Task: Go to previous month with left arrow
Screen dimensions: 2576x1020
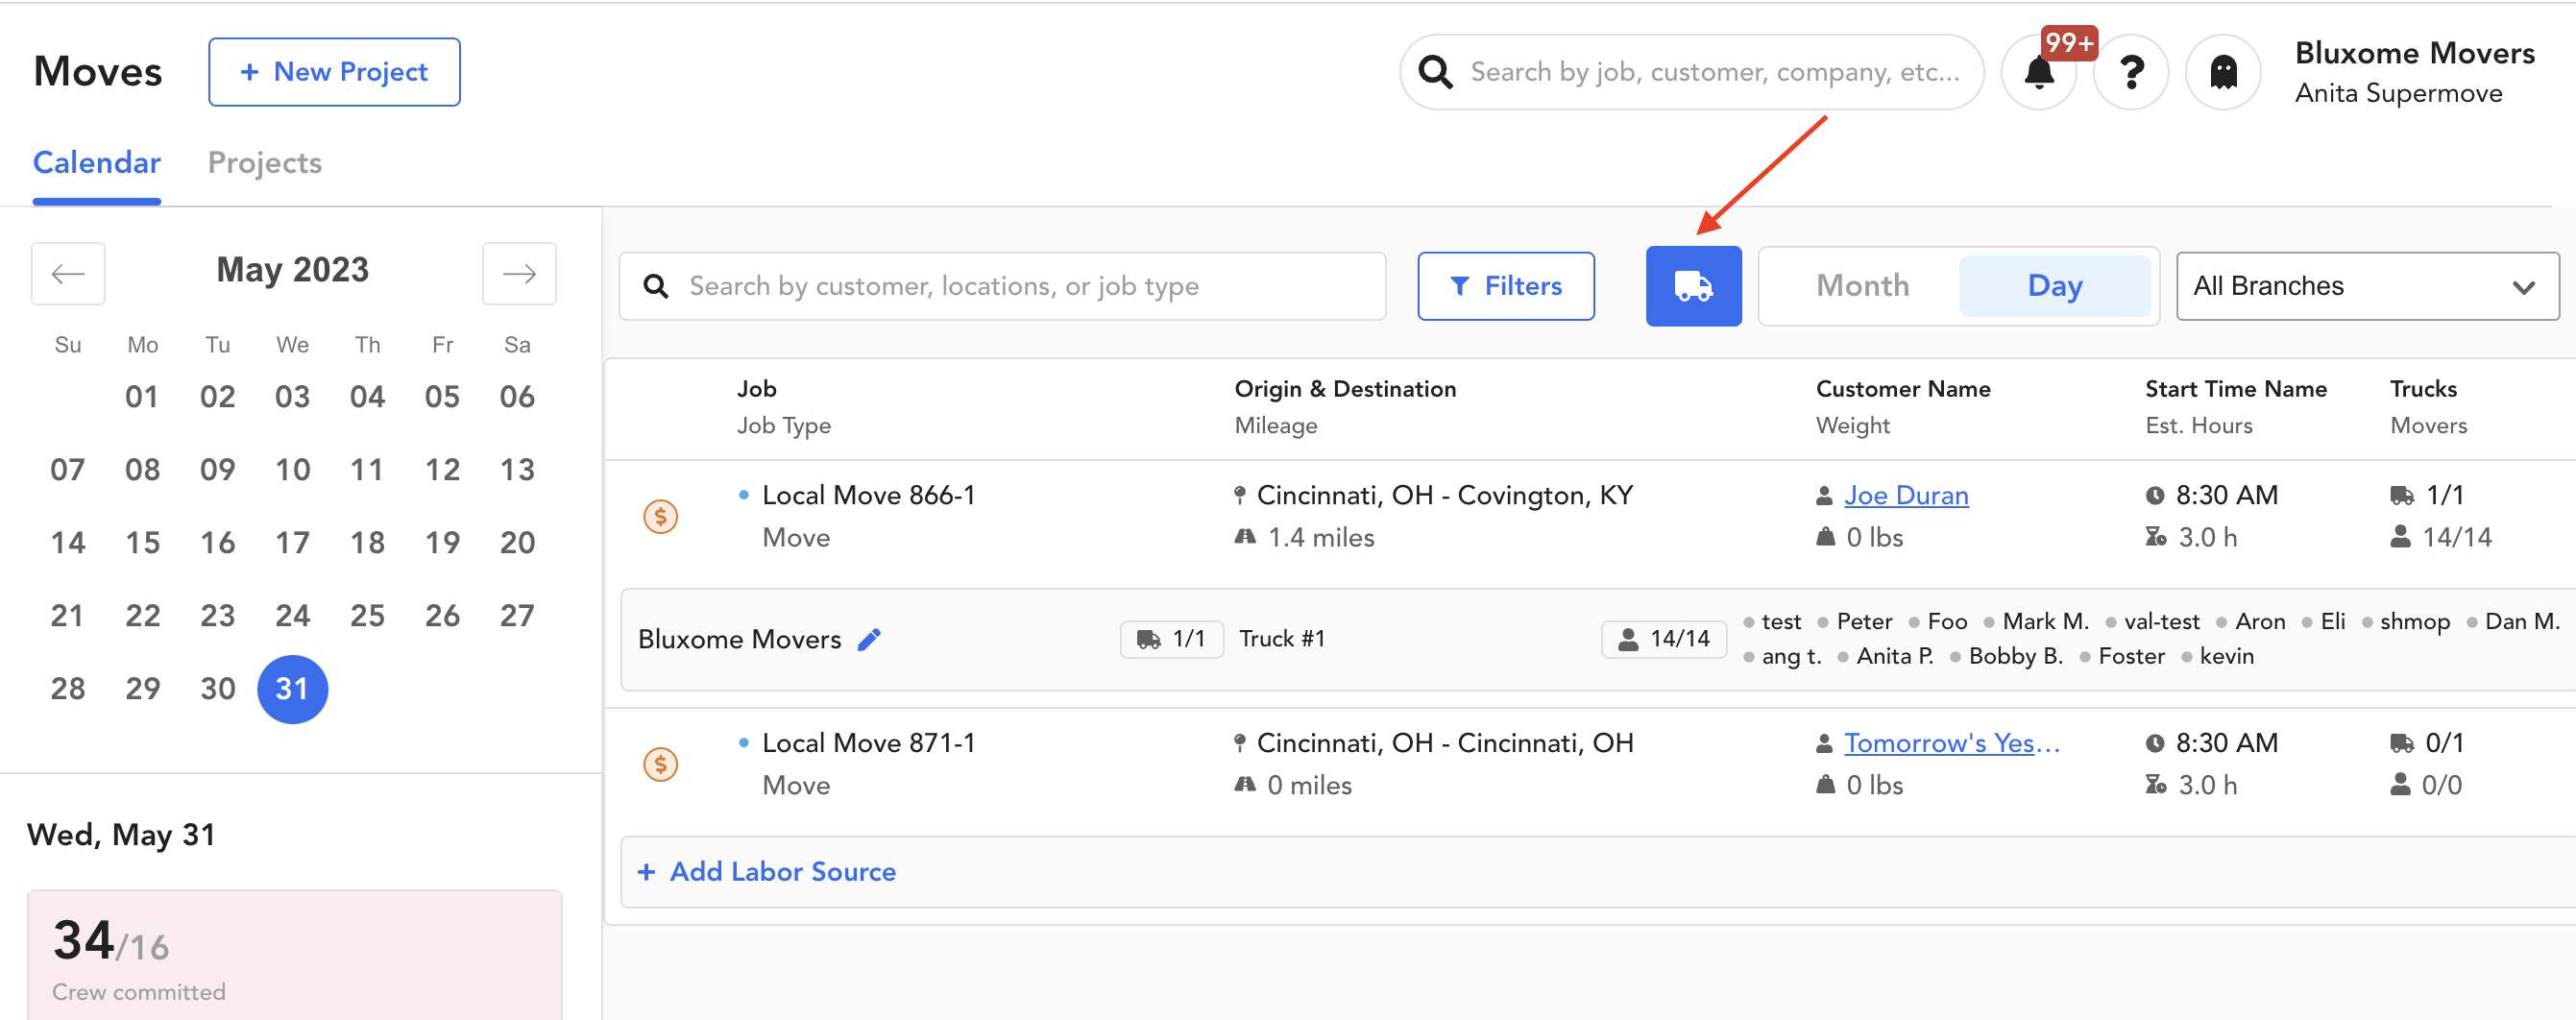Action: click(68, 273)
